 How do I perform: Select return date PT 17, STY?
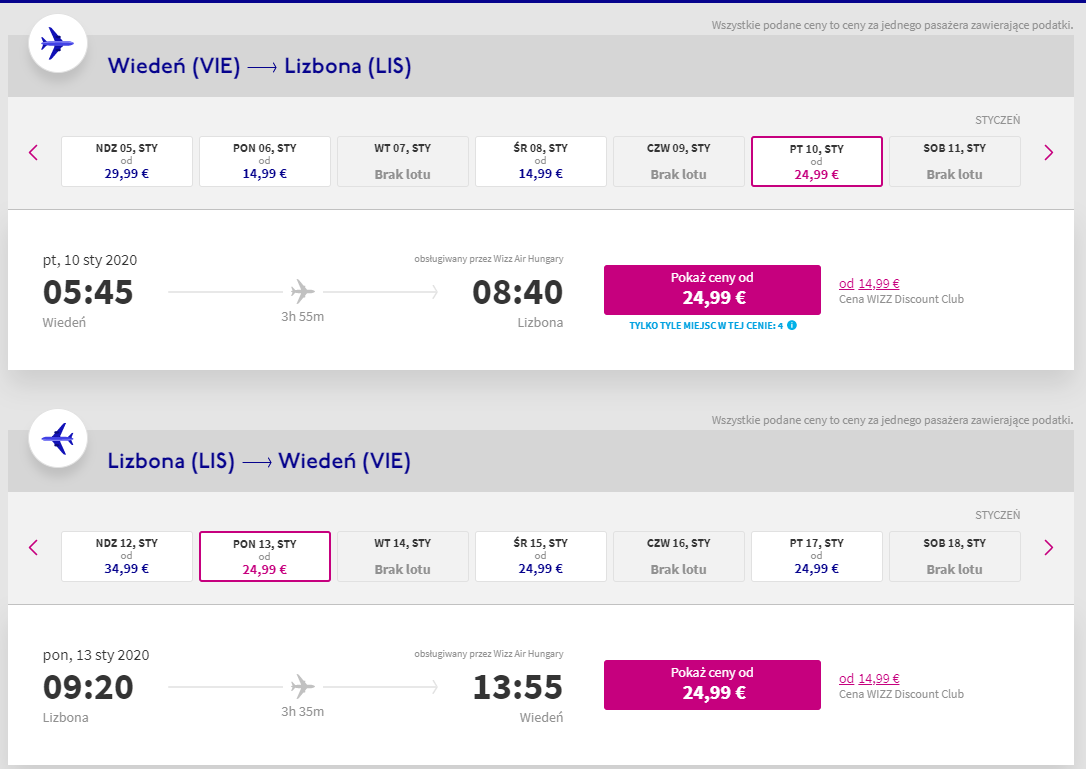click(x=817, y=556)
